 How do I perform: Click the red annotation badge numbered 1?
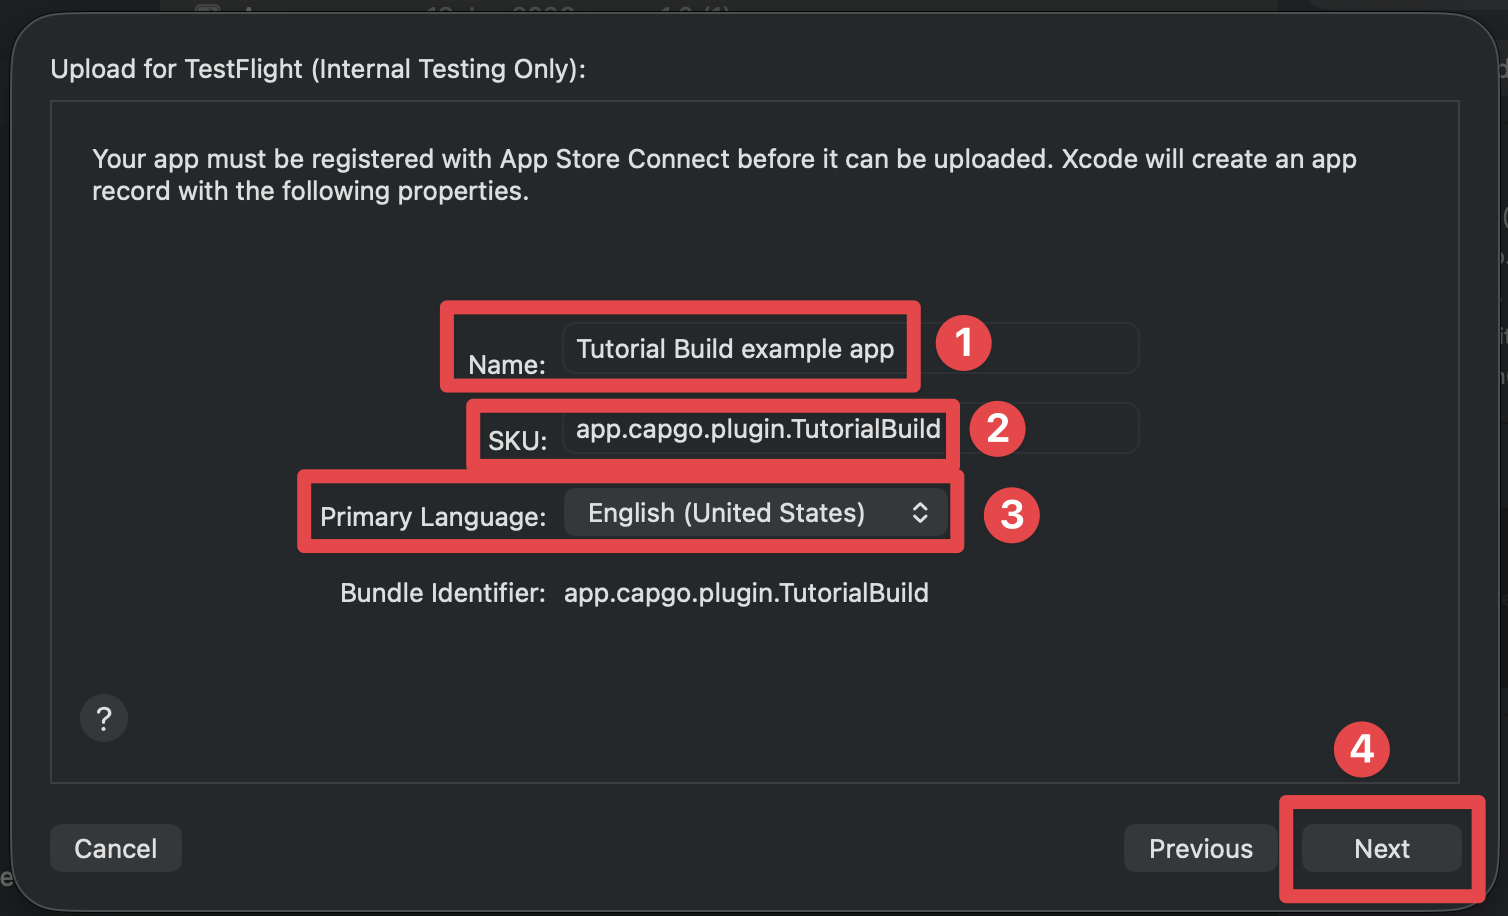[x=963, y=342]
